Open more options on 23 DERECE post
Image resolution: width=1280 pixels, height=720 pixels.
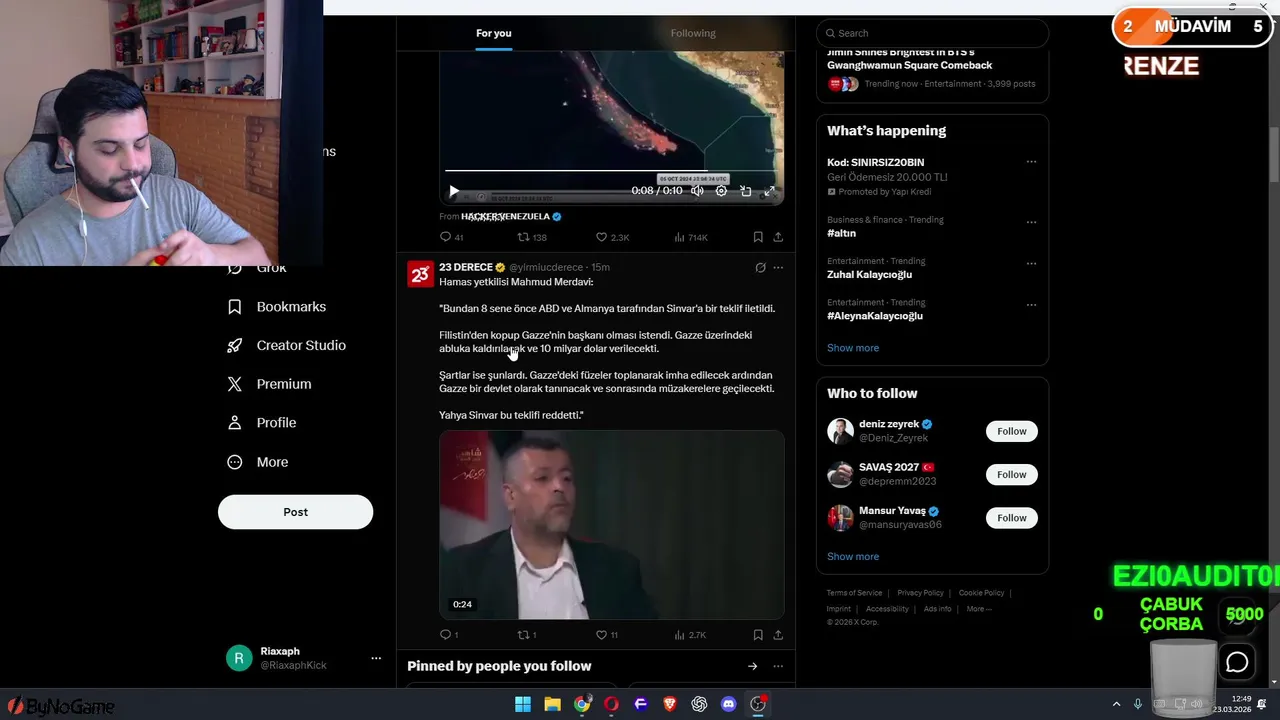tap(778, 268)
